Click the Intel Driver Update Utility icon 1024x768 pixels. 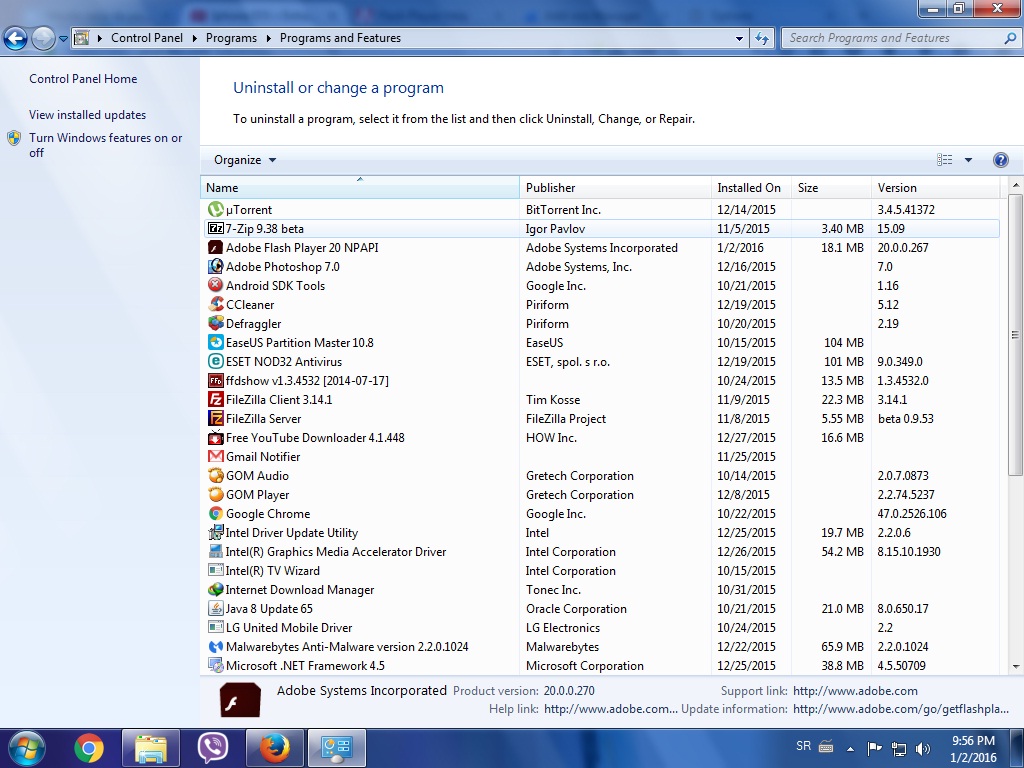pos(216,532)
